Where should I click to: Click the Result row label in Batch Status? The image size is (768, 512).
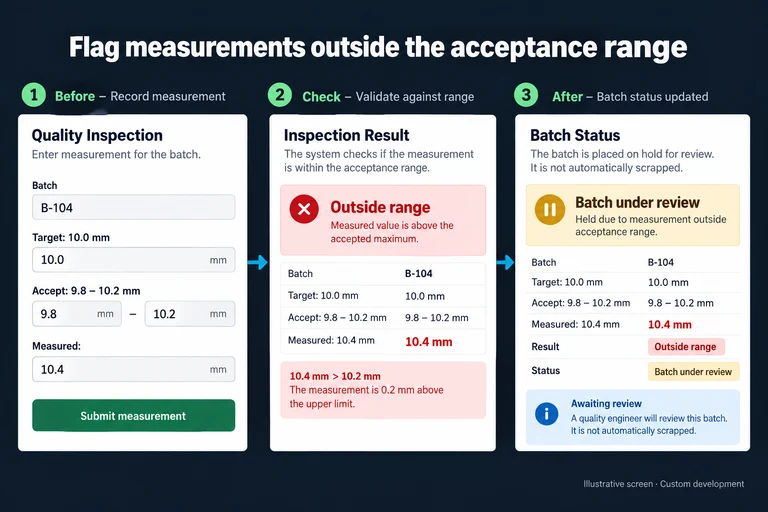tap(545, 346)
